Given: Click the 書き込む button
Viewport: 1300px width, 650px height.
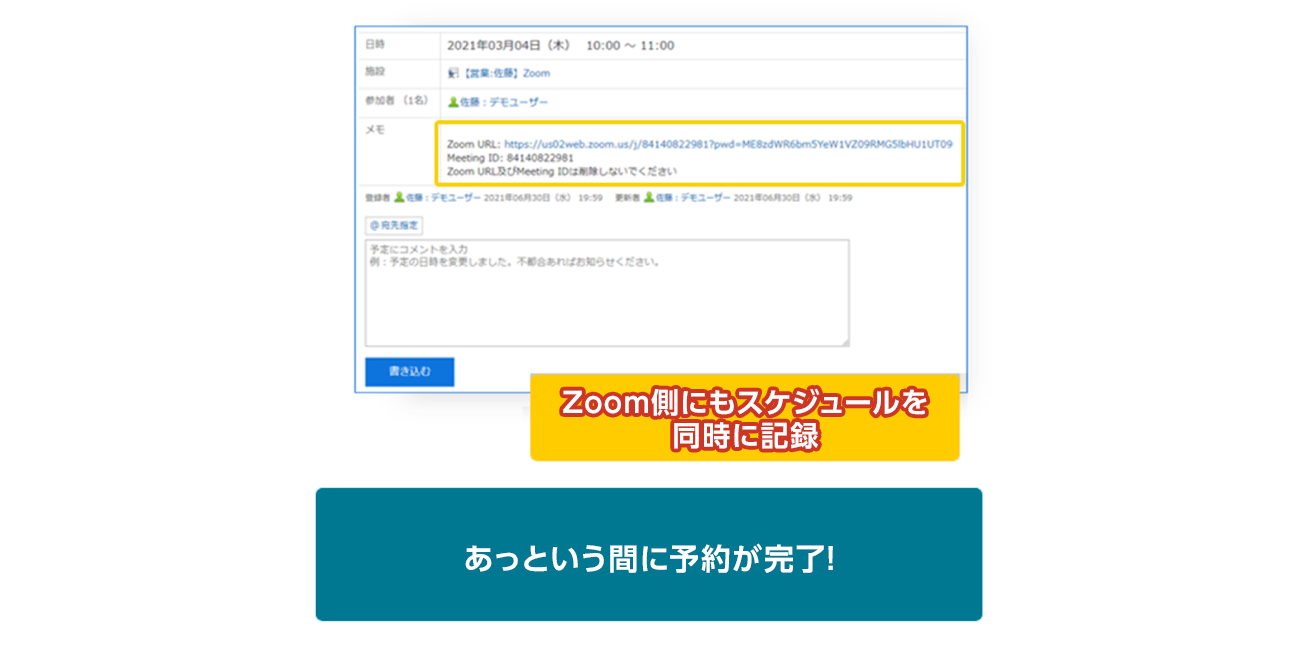Looking at the screenshot, I should tap(410, 372).
